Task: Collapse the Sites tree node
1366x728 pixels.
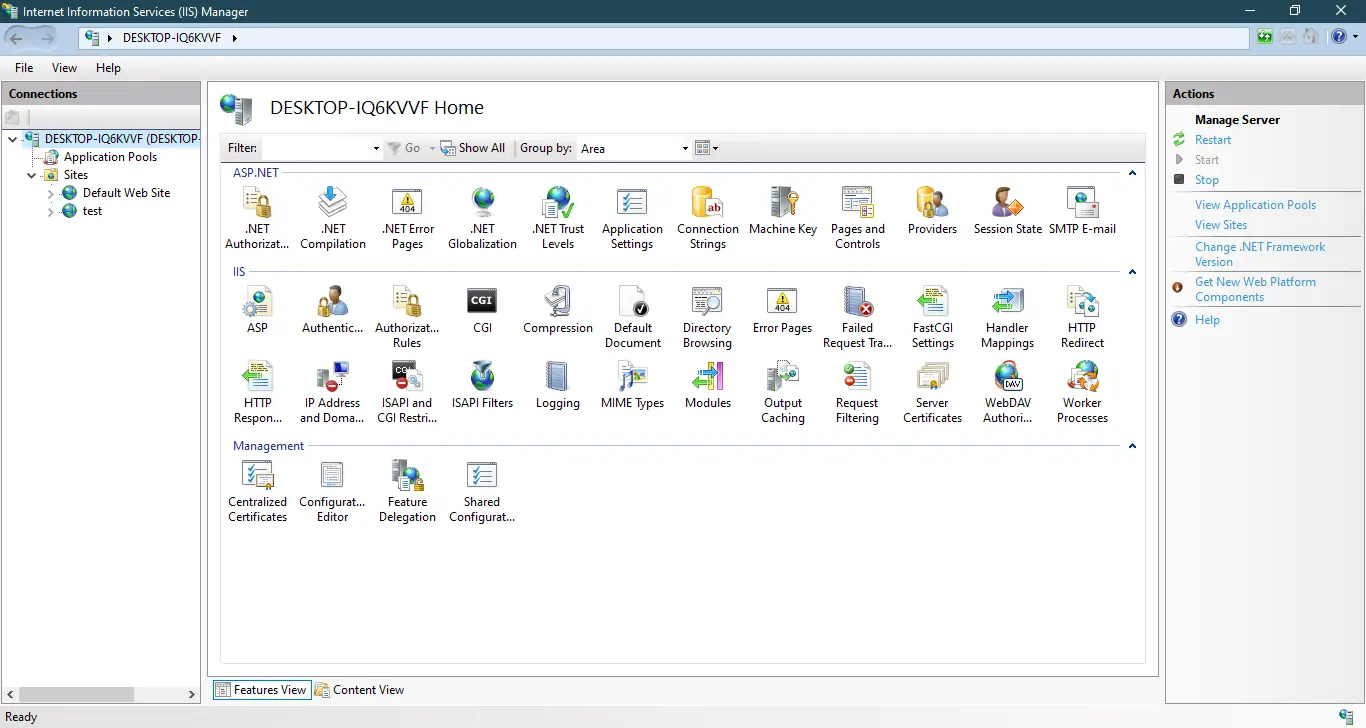Action: pyautogui.click(x=31, y=175)
